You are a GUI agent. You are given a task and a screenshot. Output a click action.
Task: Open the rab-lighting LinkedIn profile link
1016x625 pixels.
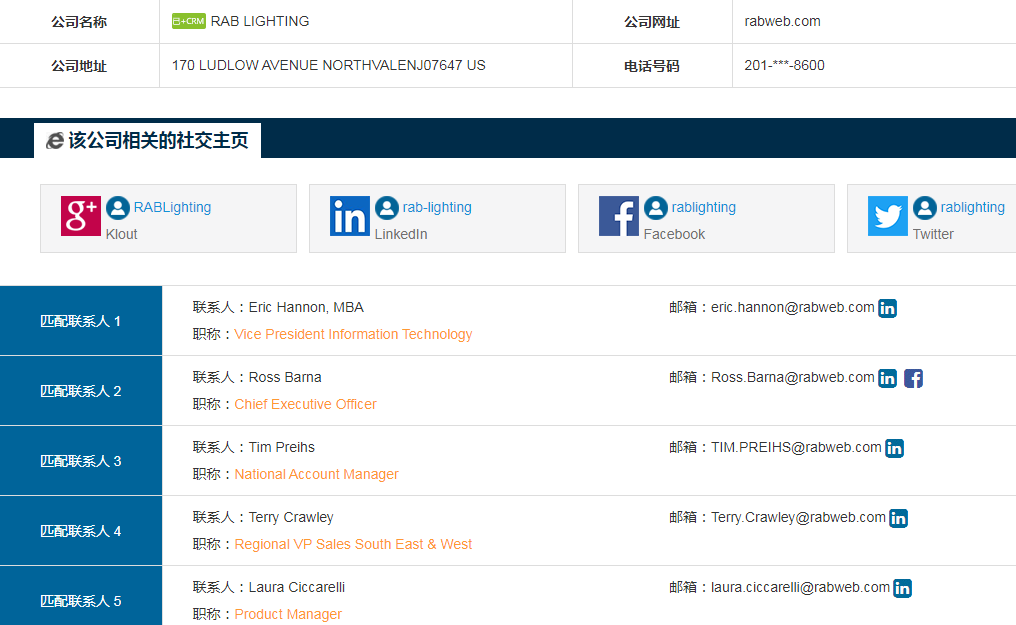click(x=437, y=207)
